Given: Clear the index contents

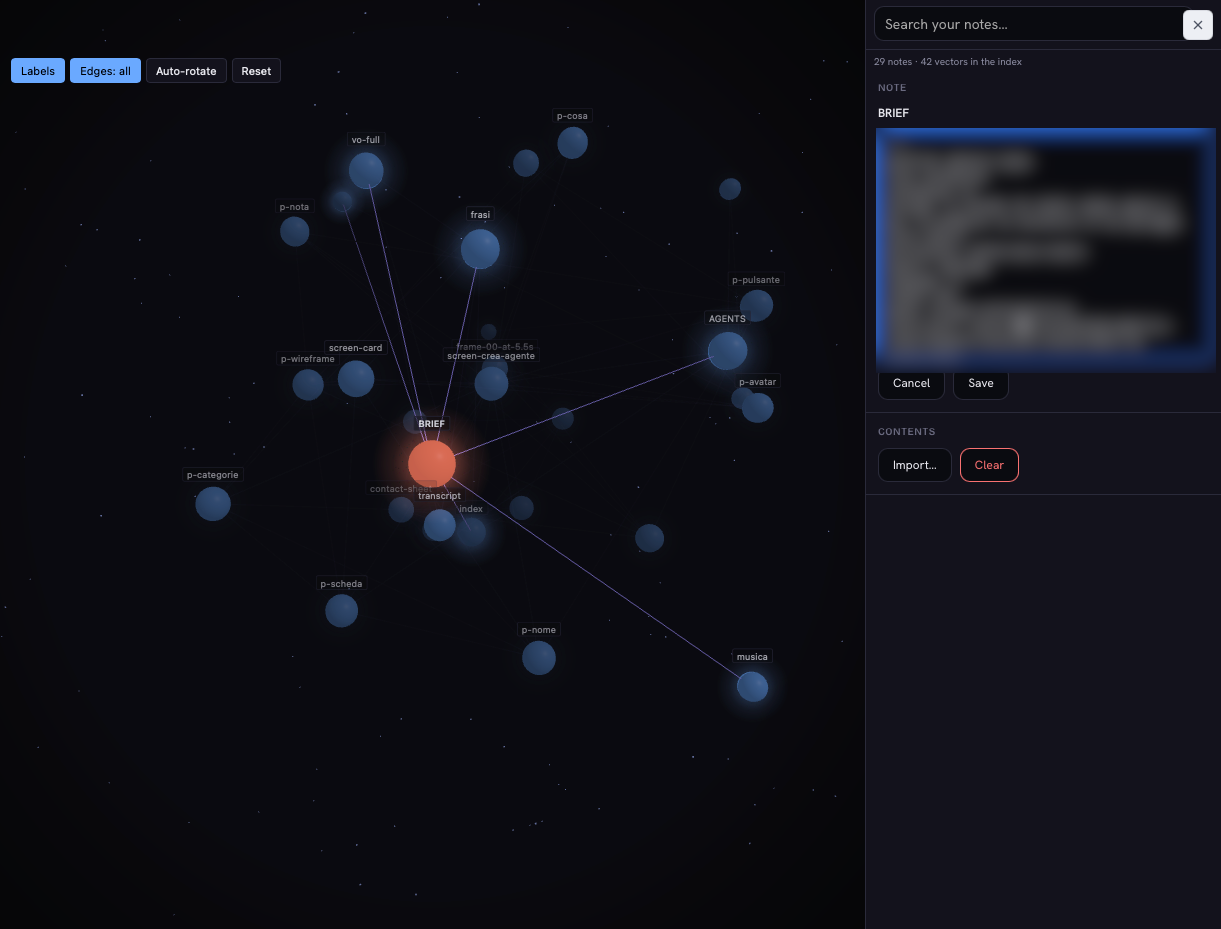Looking at the screenshot, I should pos(989,465).
